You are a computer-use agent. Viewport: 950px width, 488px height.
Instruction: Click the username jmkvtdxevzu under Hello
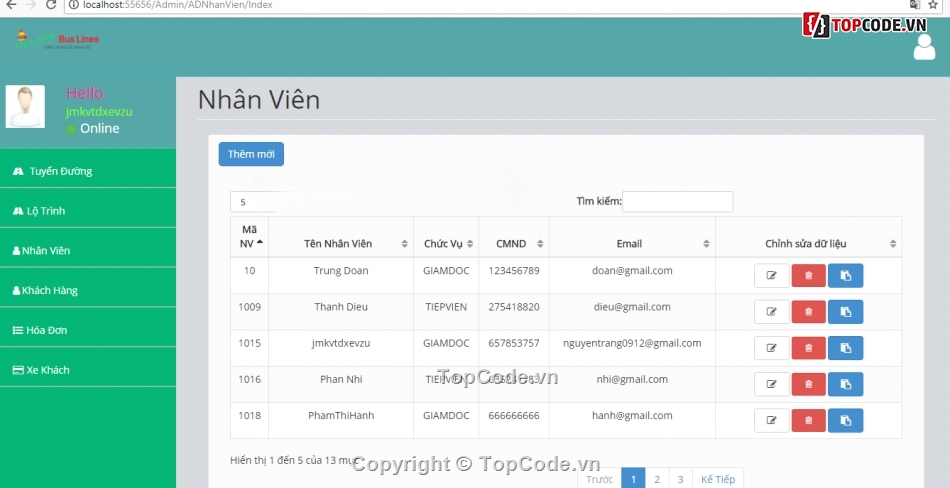pos(99,112)
